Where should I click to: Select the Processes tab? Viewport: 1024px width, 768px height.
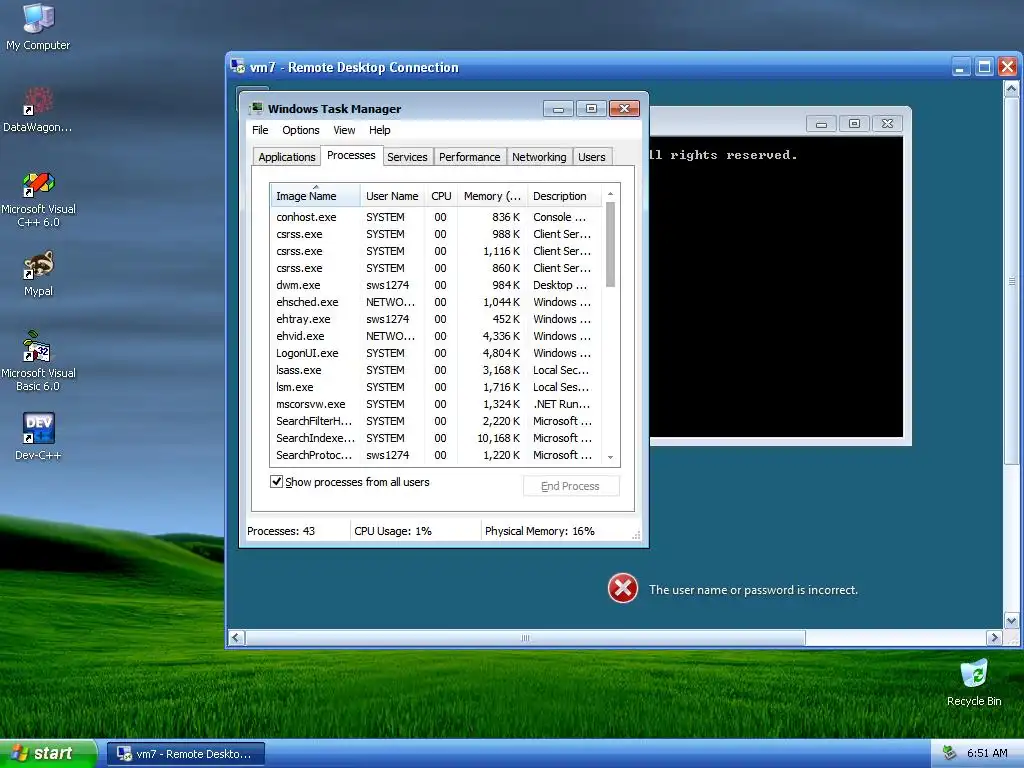click(351, 155)
